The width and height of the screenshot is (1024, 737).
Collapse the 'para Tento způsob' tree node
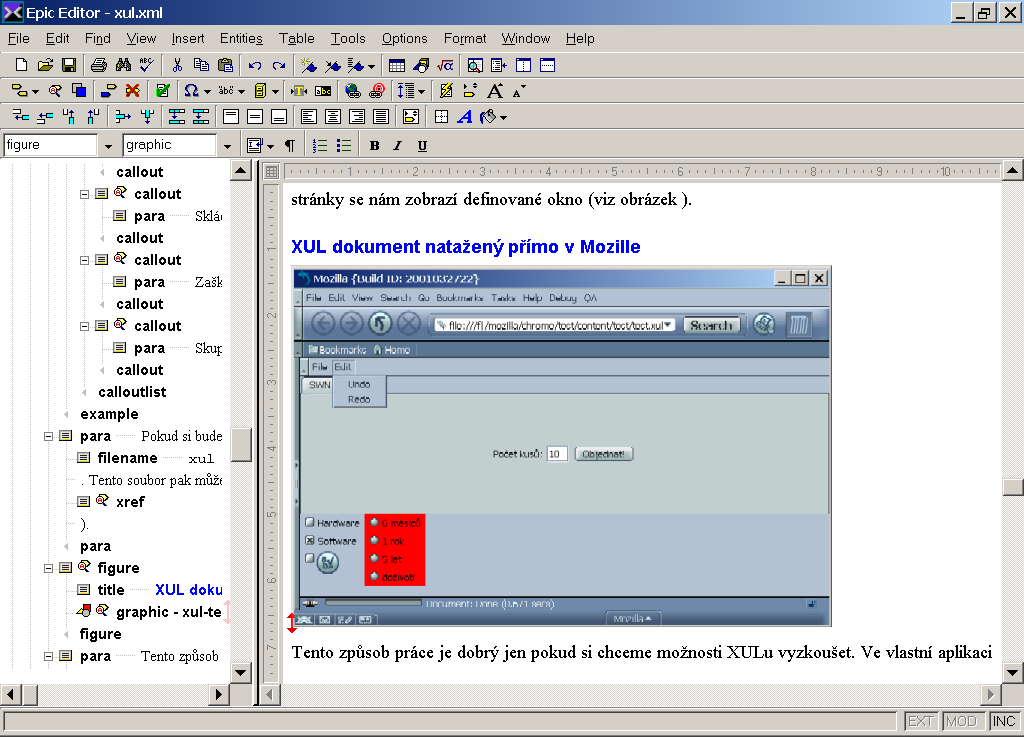48,656
